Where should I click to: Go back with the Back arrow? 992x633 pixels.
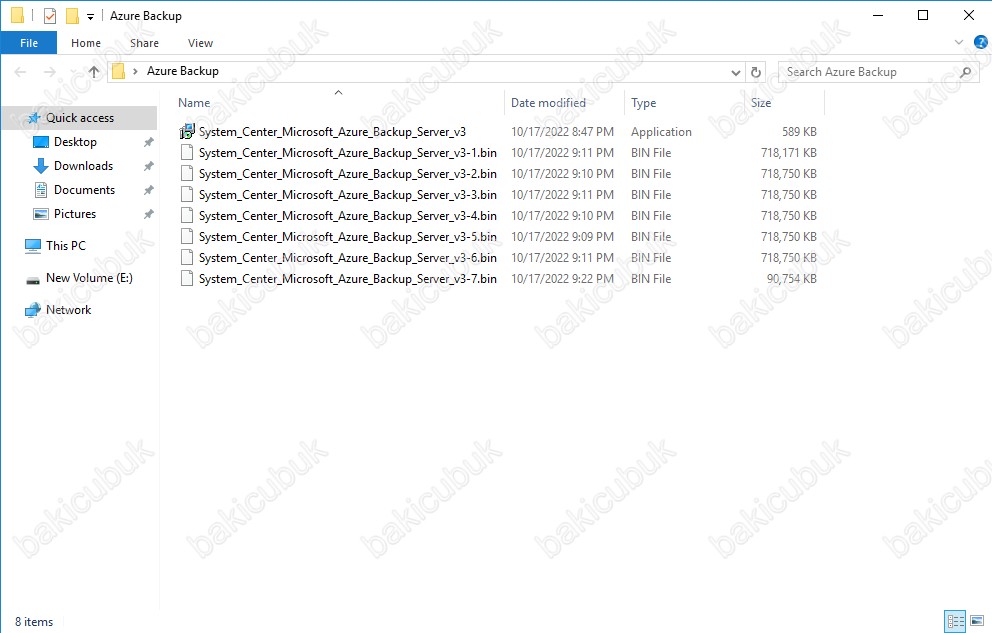20,72
